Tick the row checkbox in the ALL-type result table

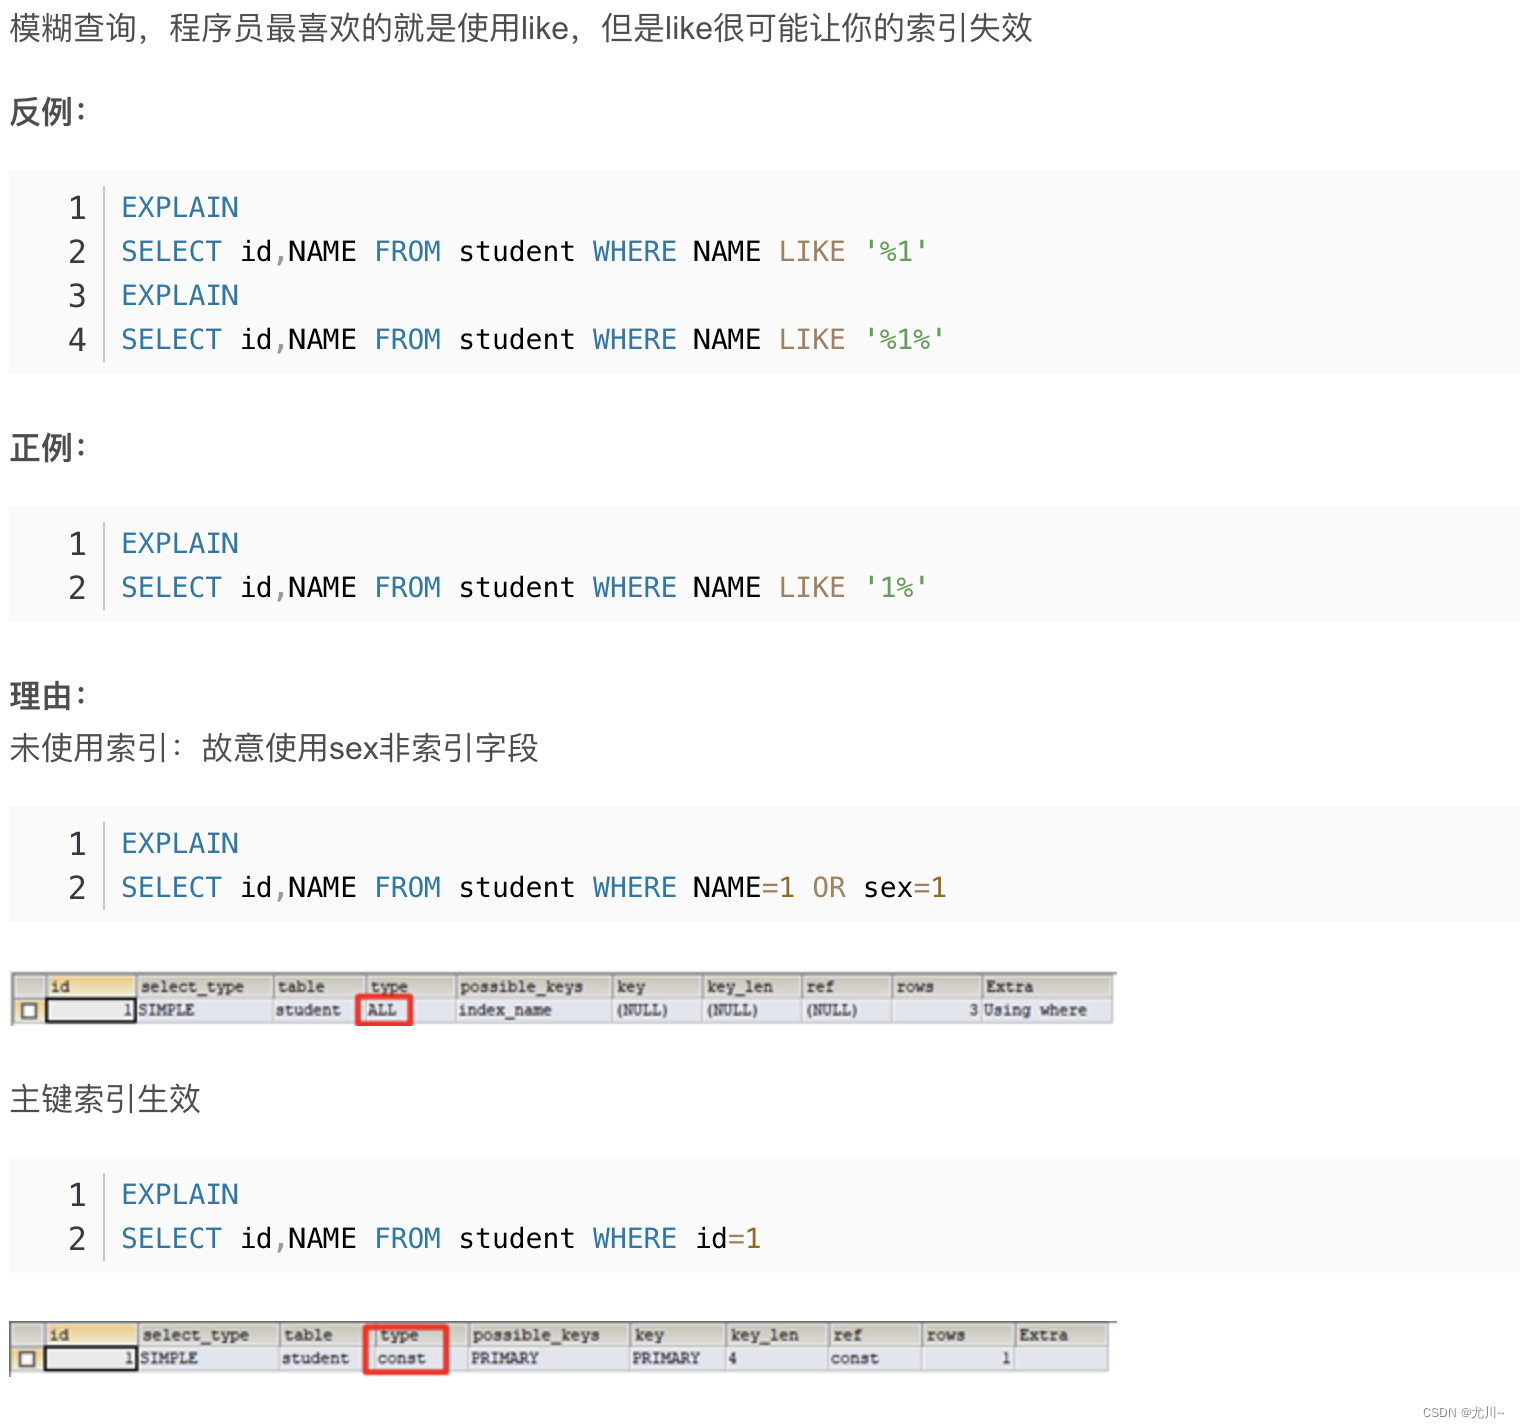click(x=29, y=1011)
